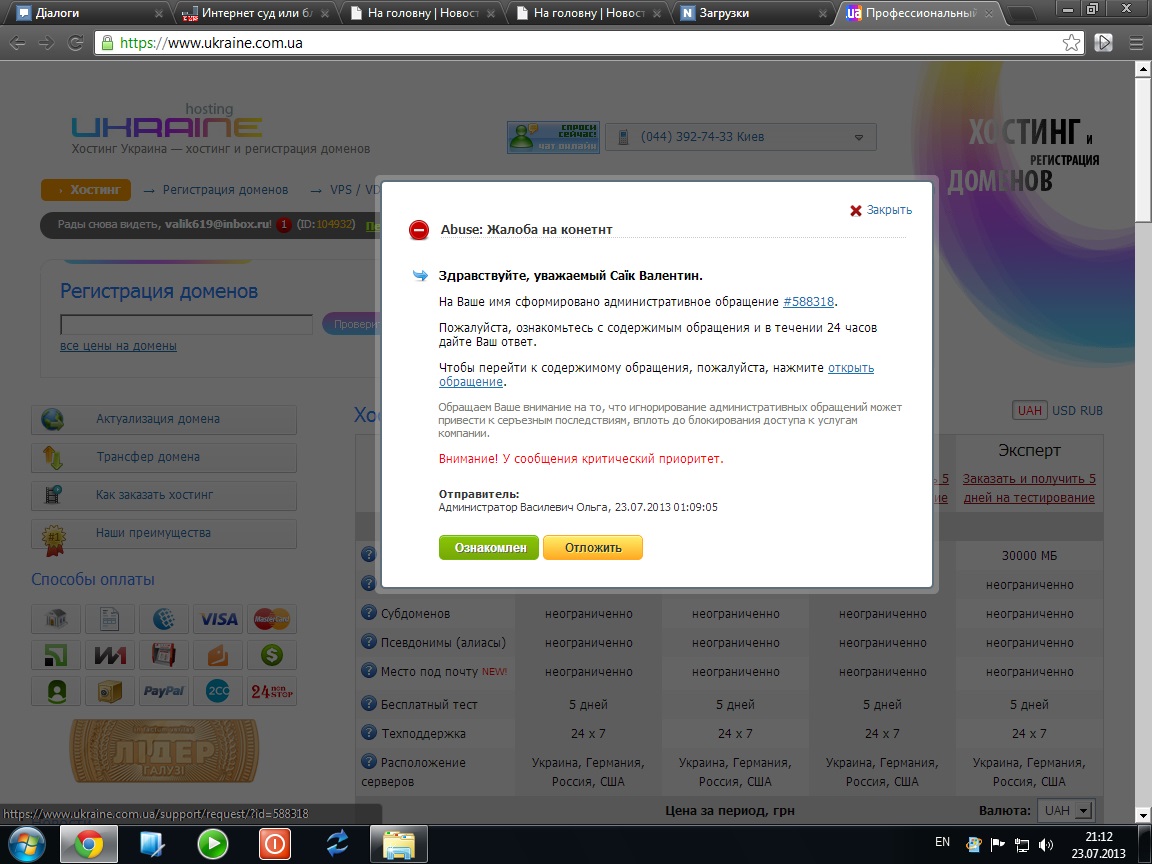Close the abuse dialog via Закрыть

tap(881, 210)
